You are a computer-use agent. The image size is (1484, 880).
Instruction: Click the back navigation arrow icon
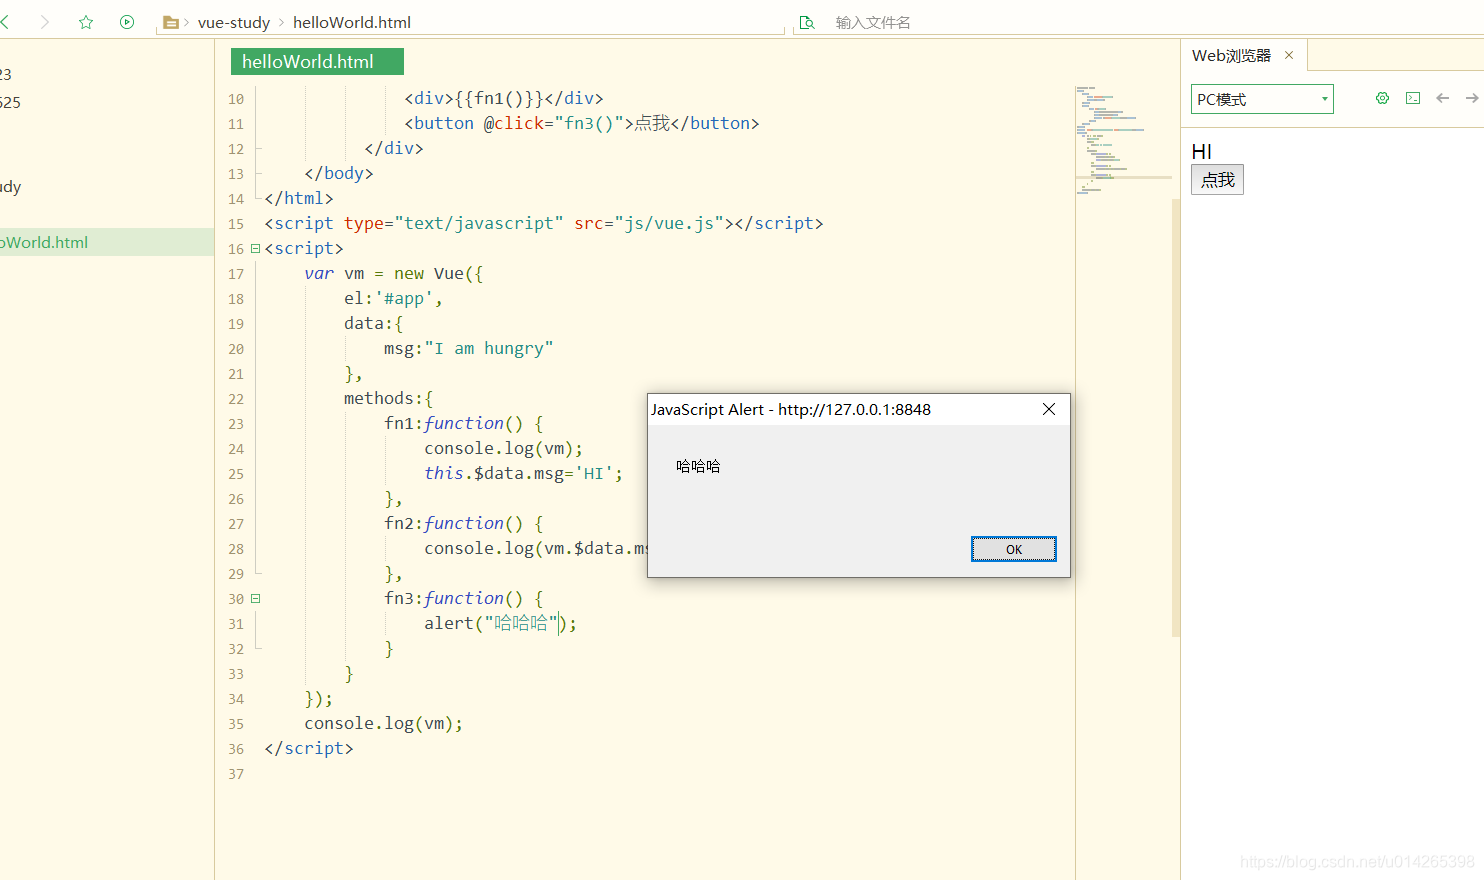point(5,22)
